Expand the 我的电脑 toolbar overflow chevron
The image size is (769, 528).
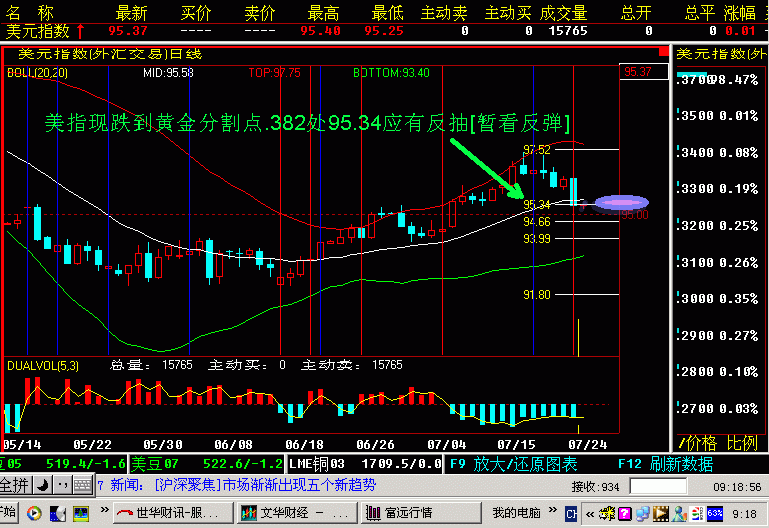pyautogui.click(x=553, y=510)
